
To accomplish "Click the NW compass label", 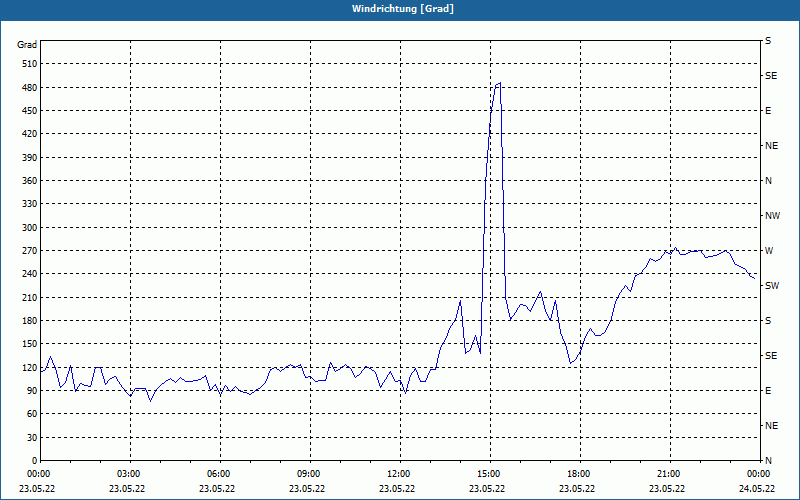I will [772, 216].
